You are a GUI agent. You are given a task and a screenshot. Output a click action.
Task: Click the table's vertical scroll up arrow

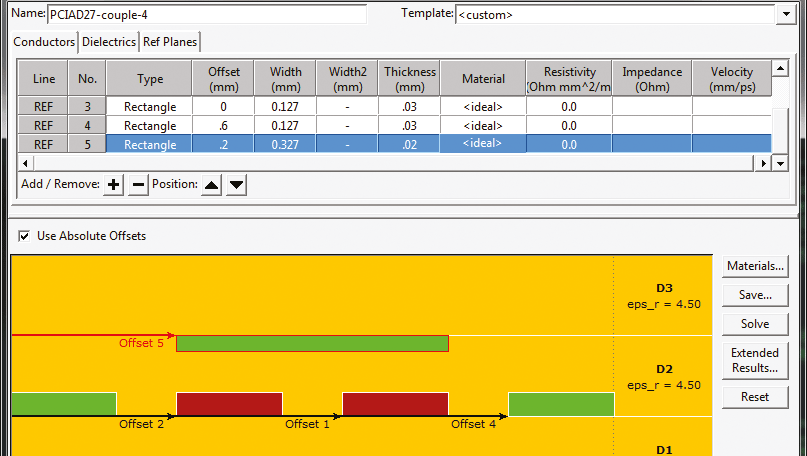(780, 68)
